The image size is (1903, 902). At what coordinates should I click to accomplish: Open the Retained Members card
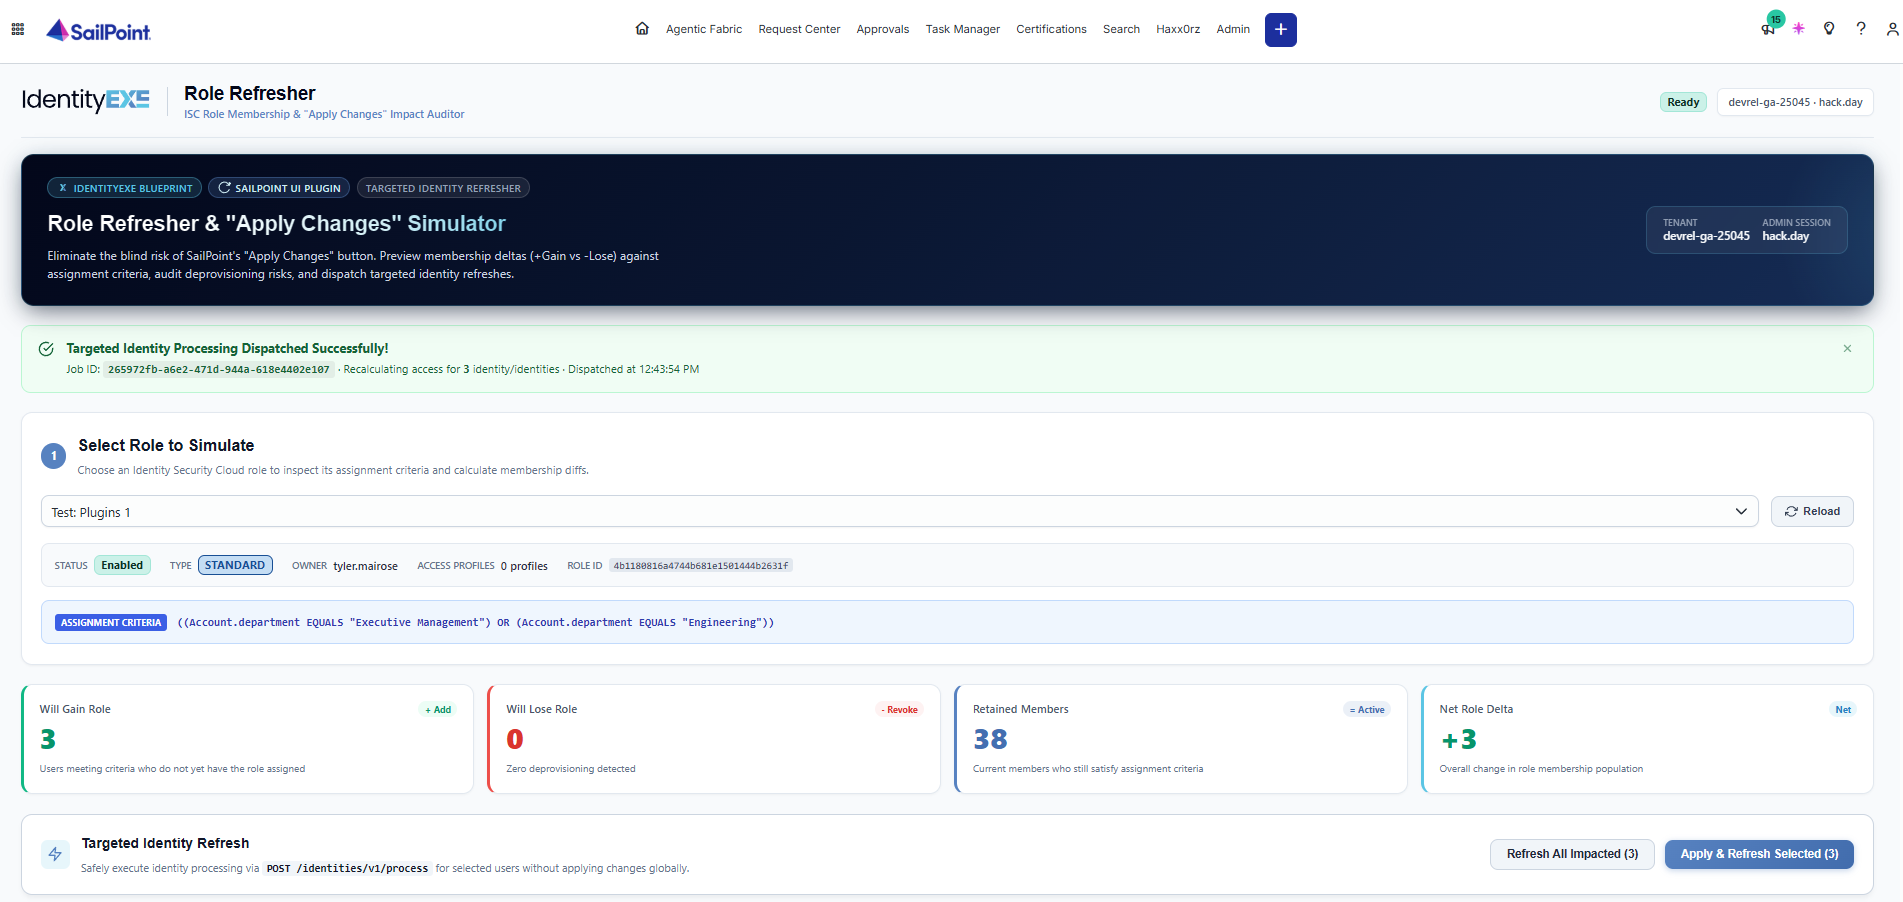1181,739
